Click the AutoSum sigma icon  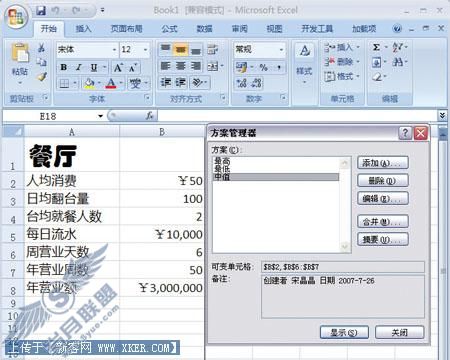376,47
